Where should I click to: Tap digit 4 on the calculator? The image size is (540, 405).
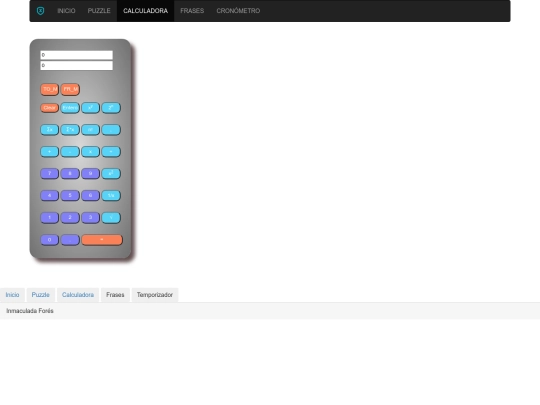49,196
